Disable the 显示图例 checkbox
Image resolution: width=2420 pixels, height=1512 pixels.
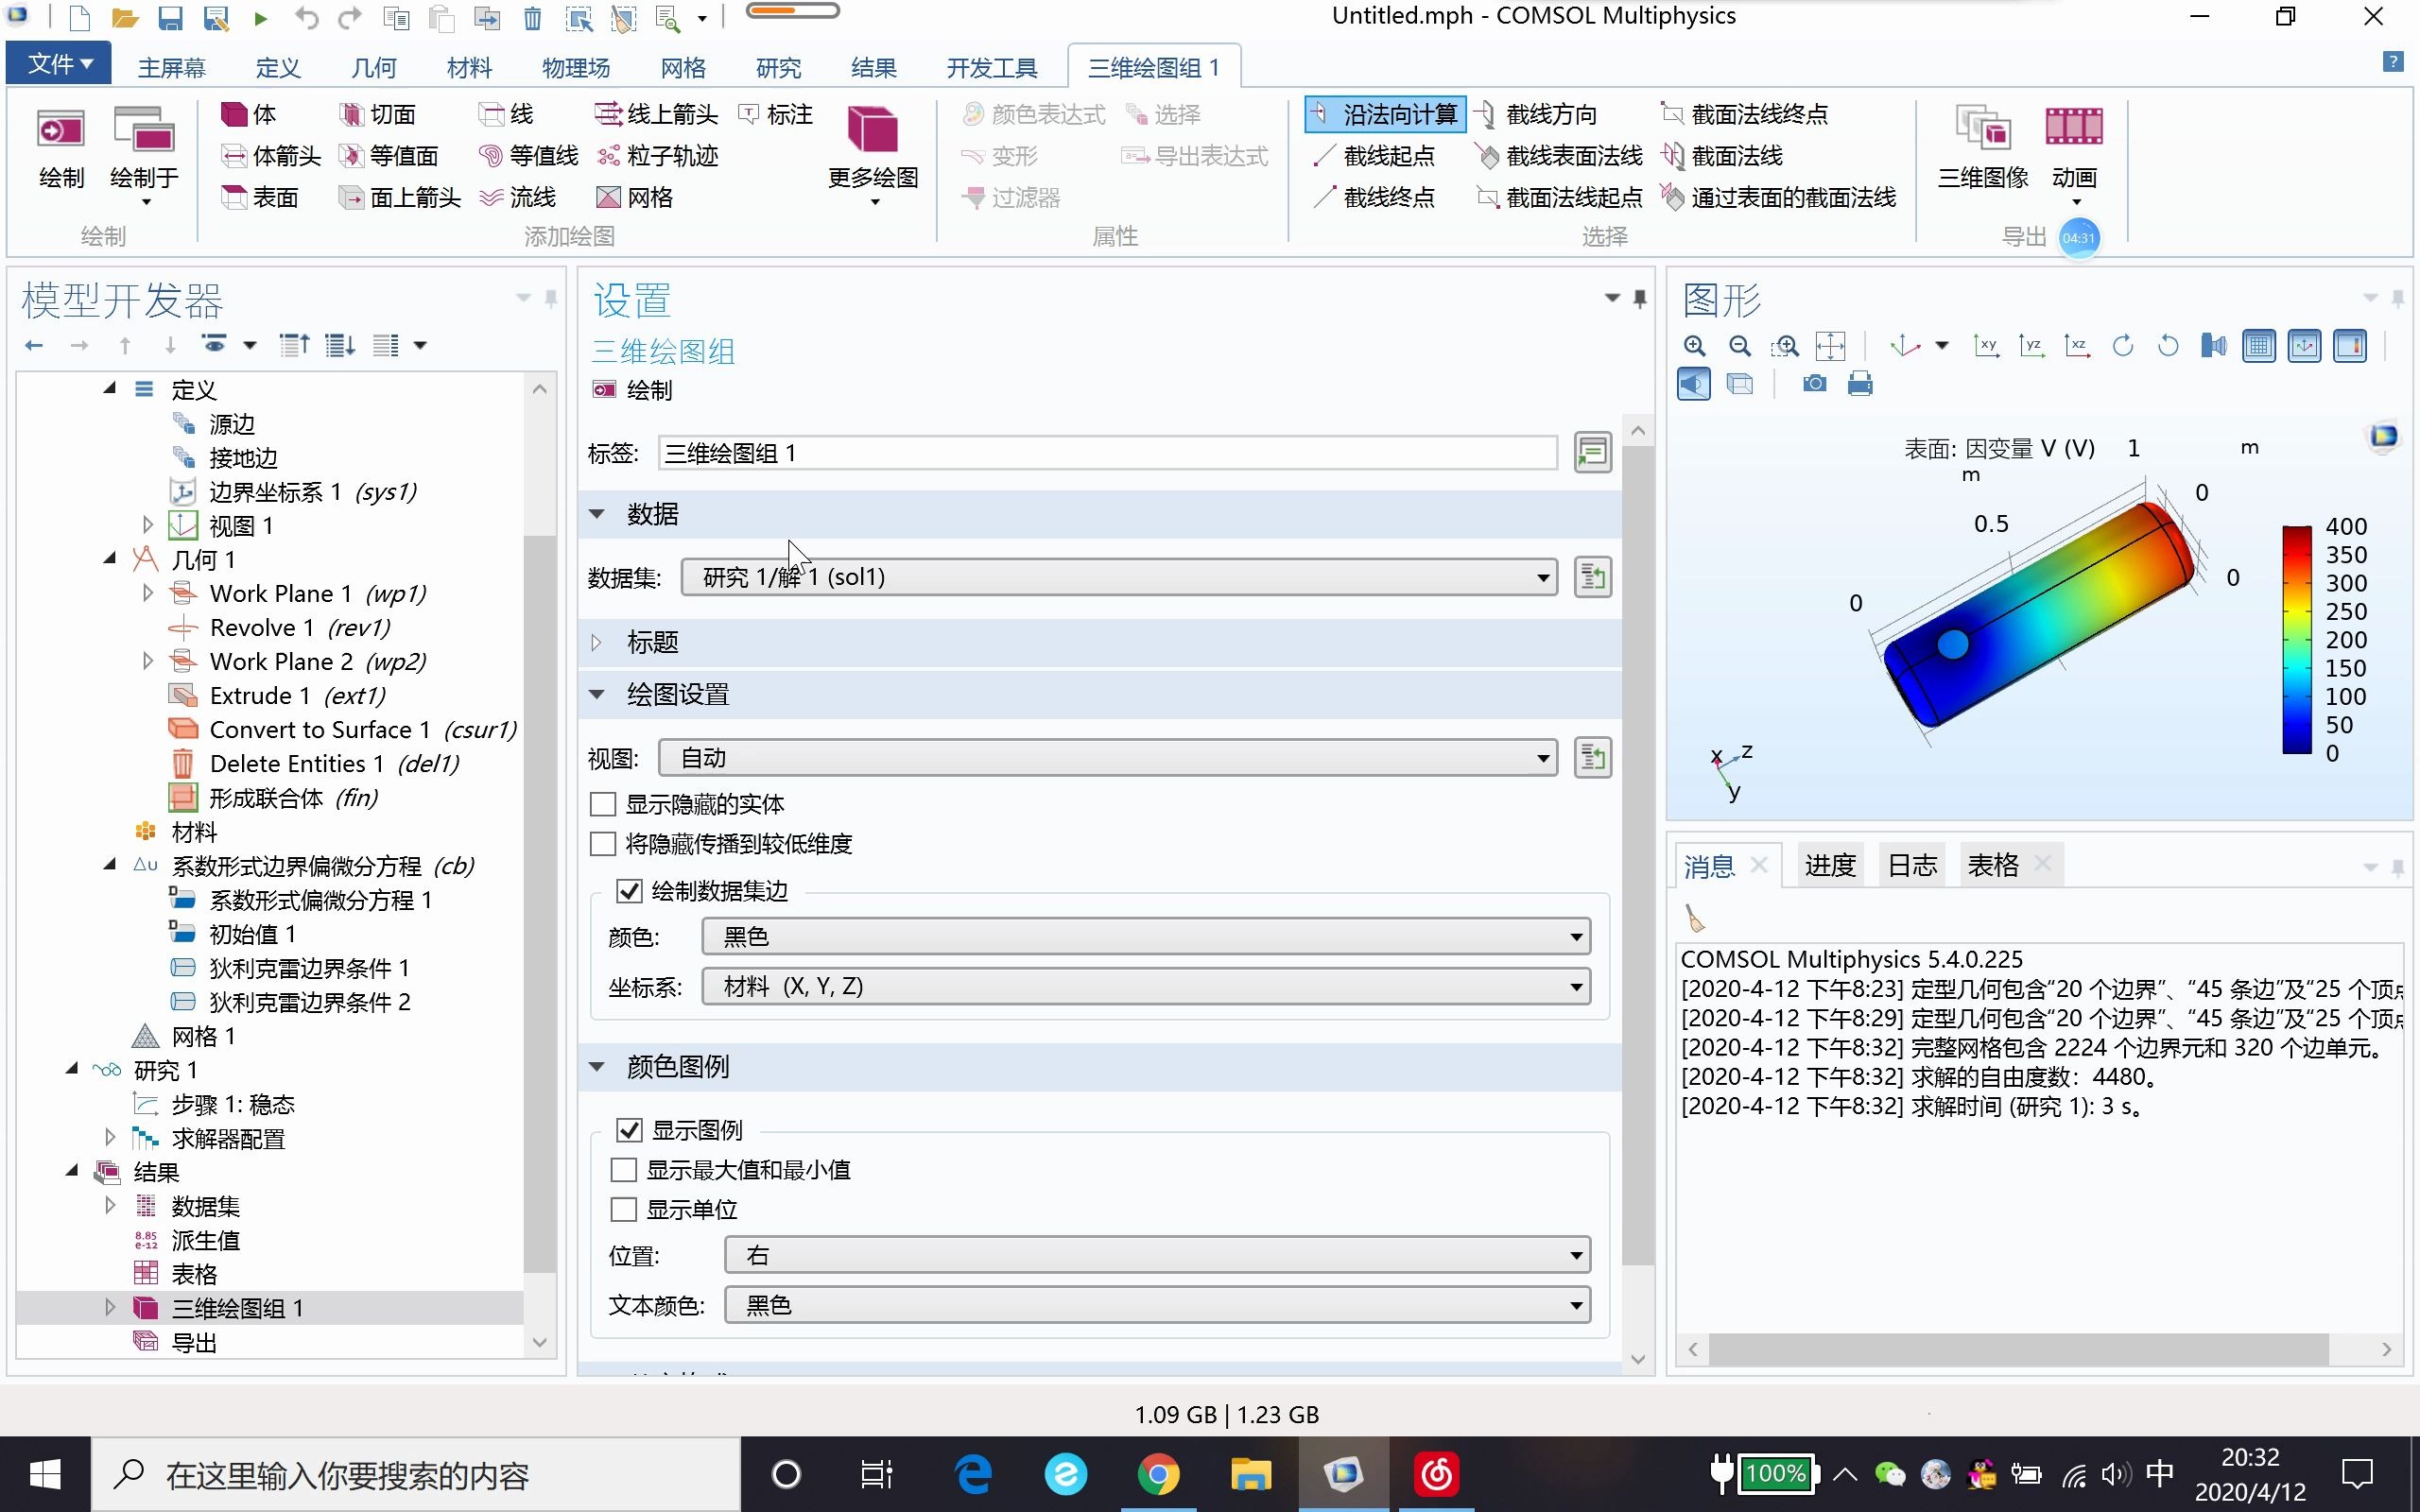point(630,1129)
